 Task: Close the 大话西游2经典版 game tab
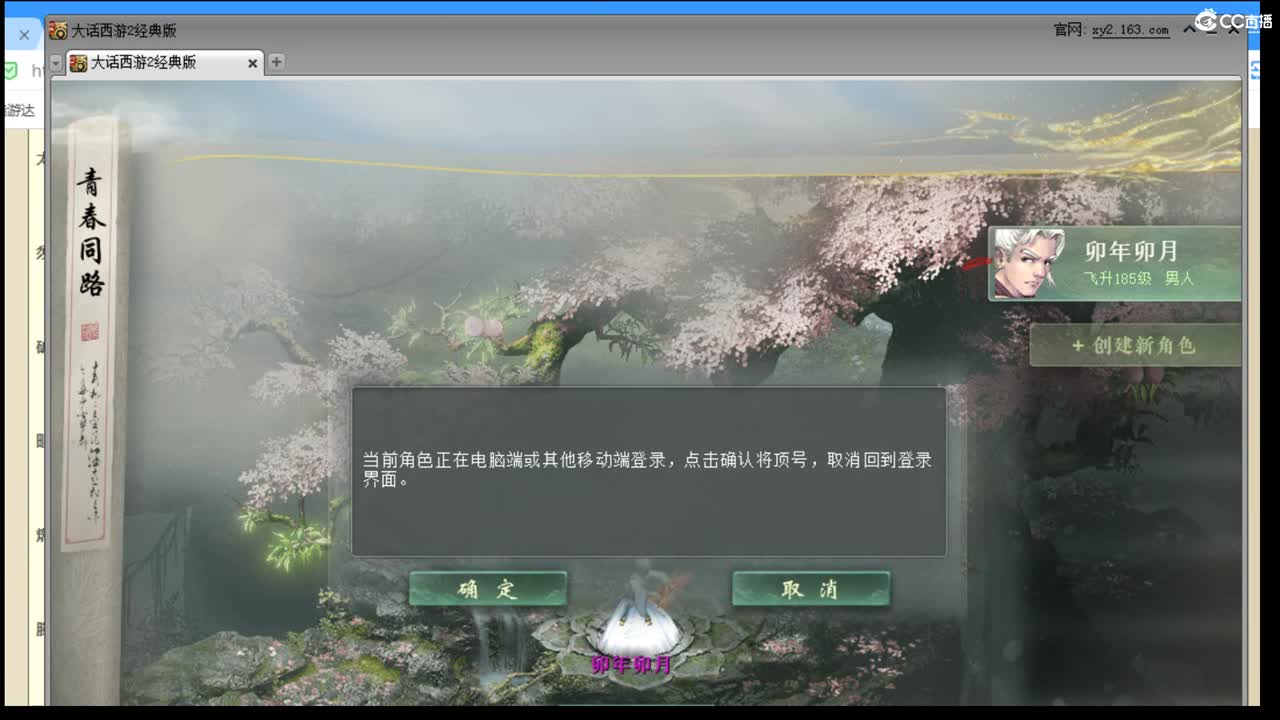click(x=252, y=63)
